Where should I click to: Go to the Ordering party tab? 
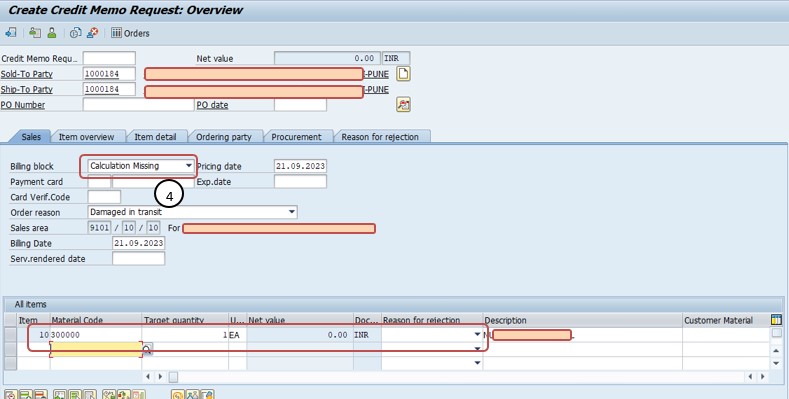tap(223, 136)
